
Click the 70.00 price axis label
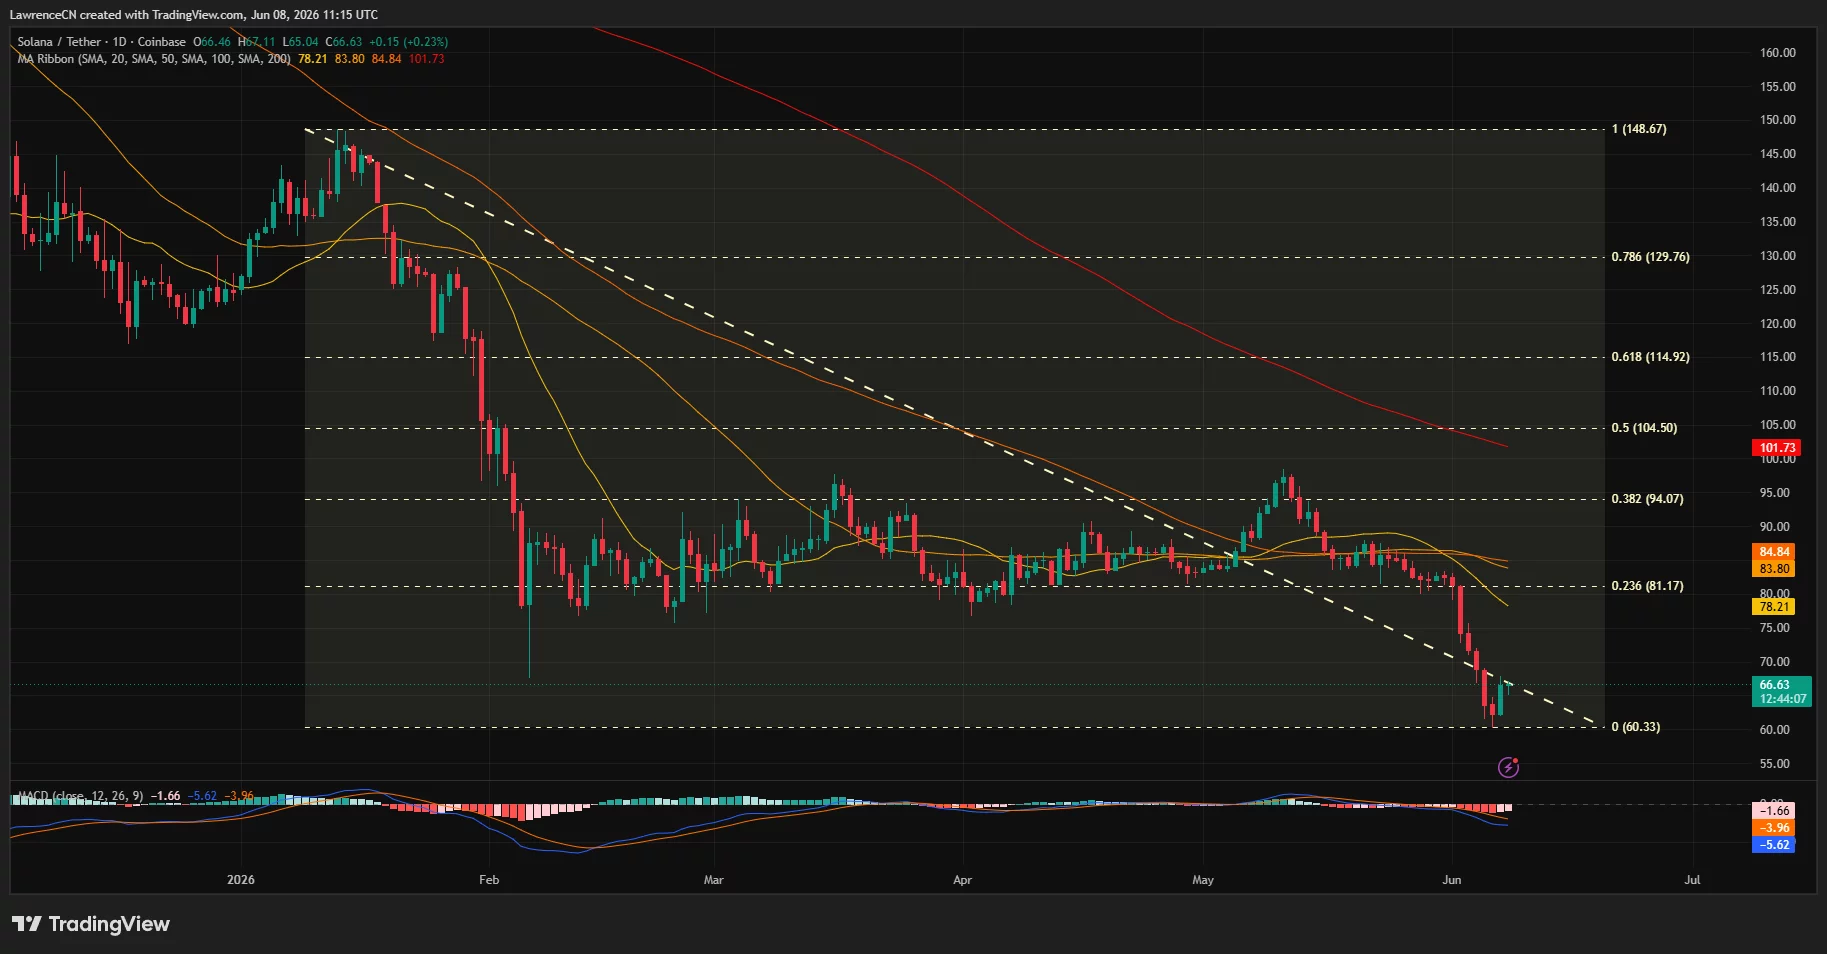click(x=1775, y=662)
